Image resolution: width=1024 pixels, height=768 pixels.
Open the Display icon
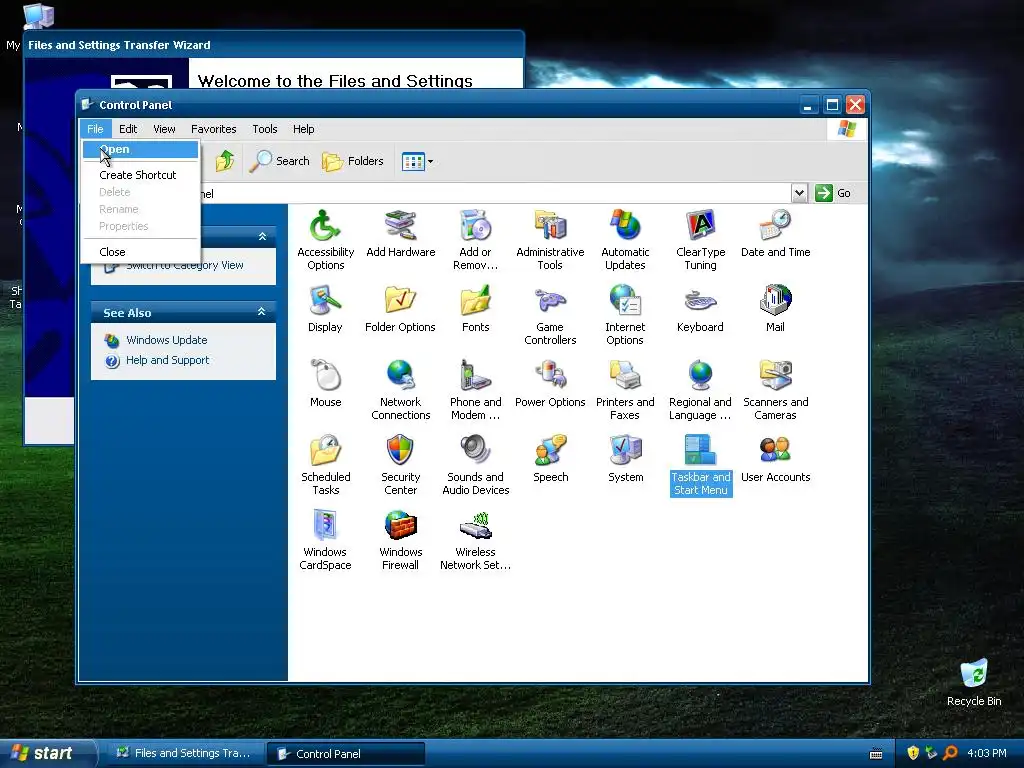coord(325,308)
